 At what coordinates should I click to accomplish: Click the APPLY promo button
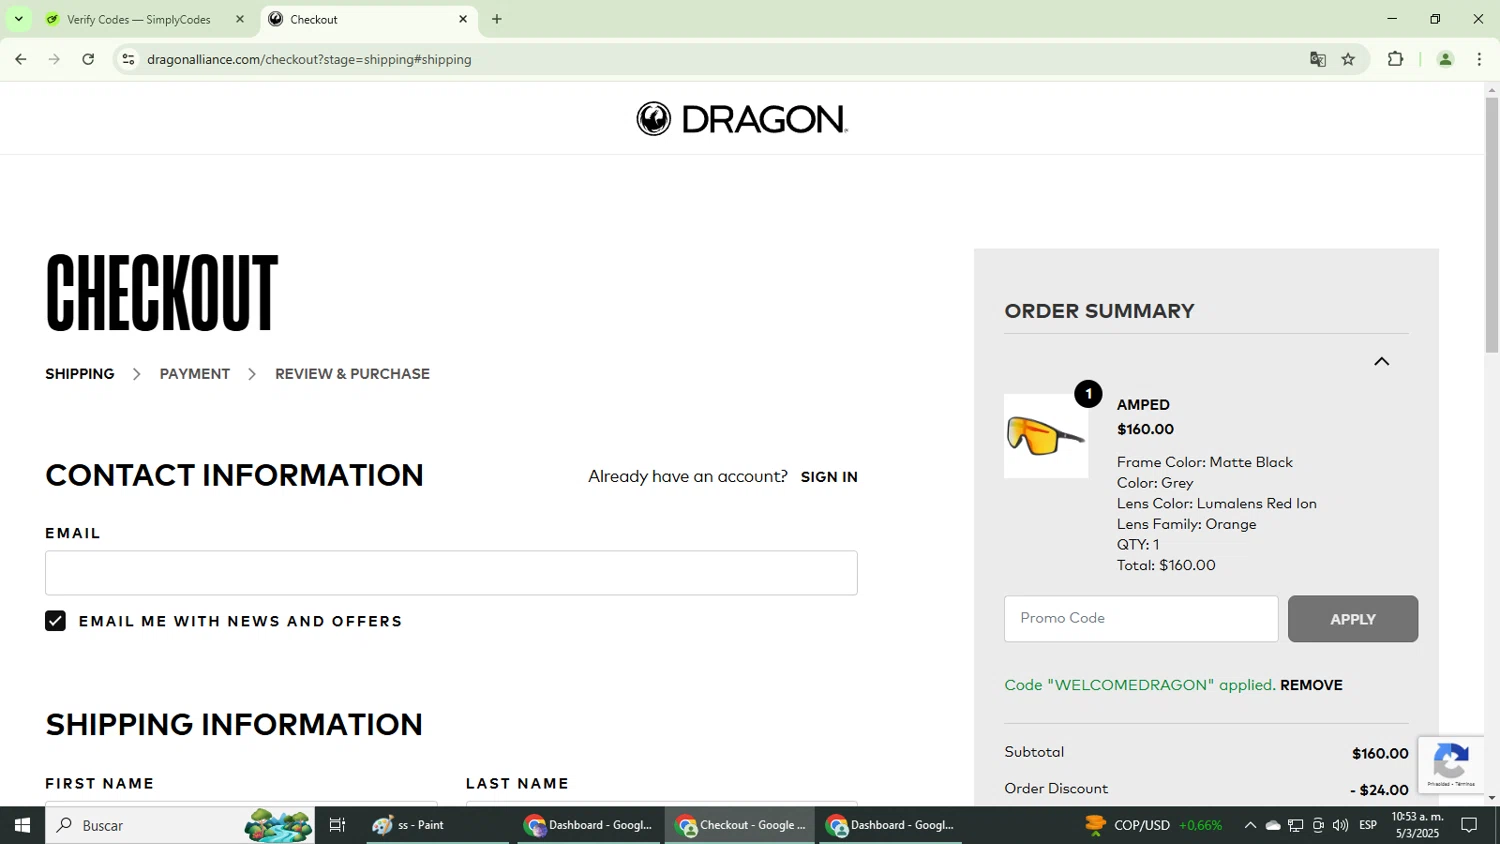click(x=1353, y=619)
